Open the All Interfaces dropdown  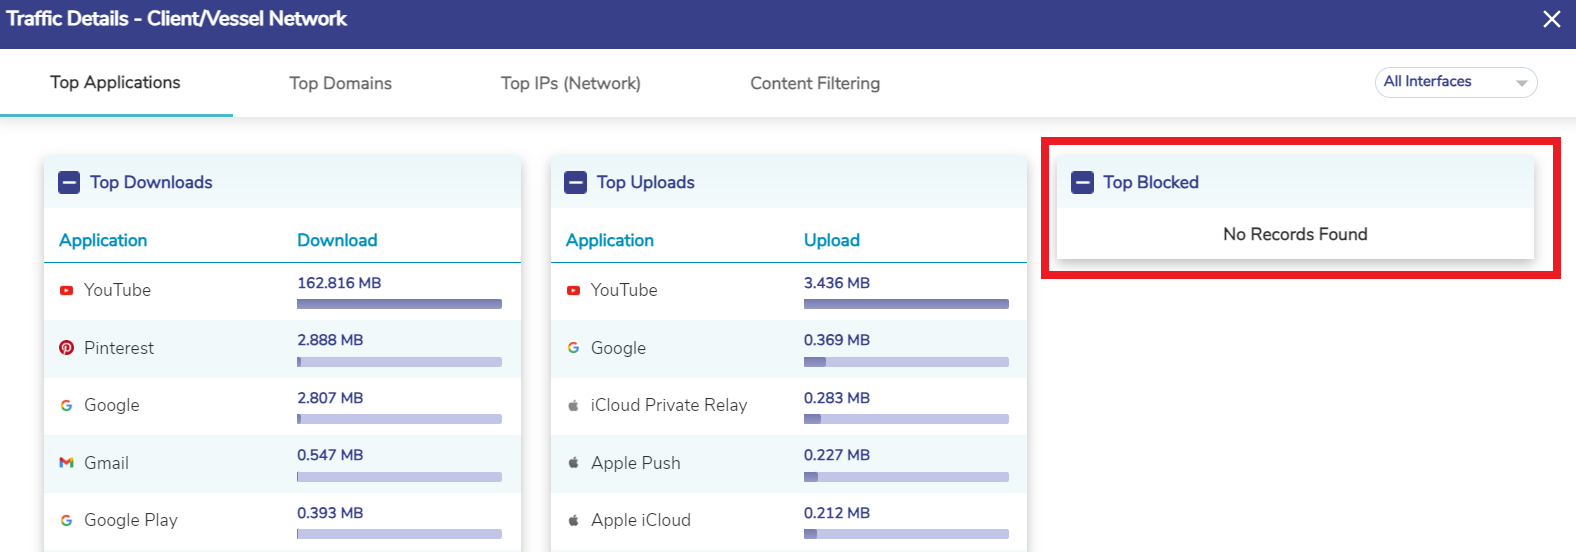click(x=1455, y=83)
